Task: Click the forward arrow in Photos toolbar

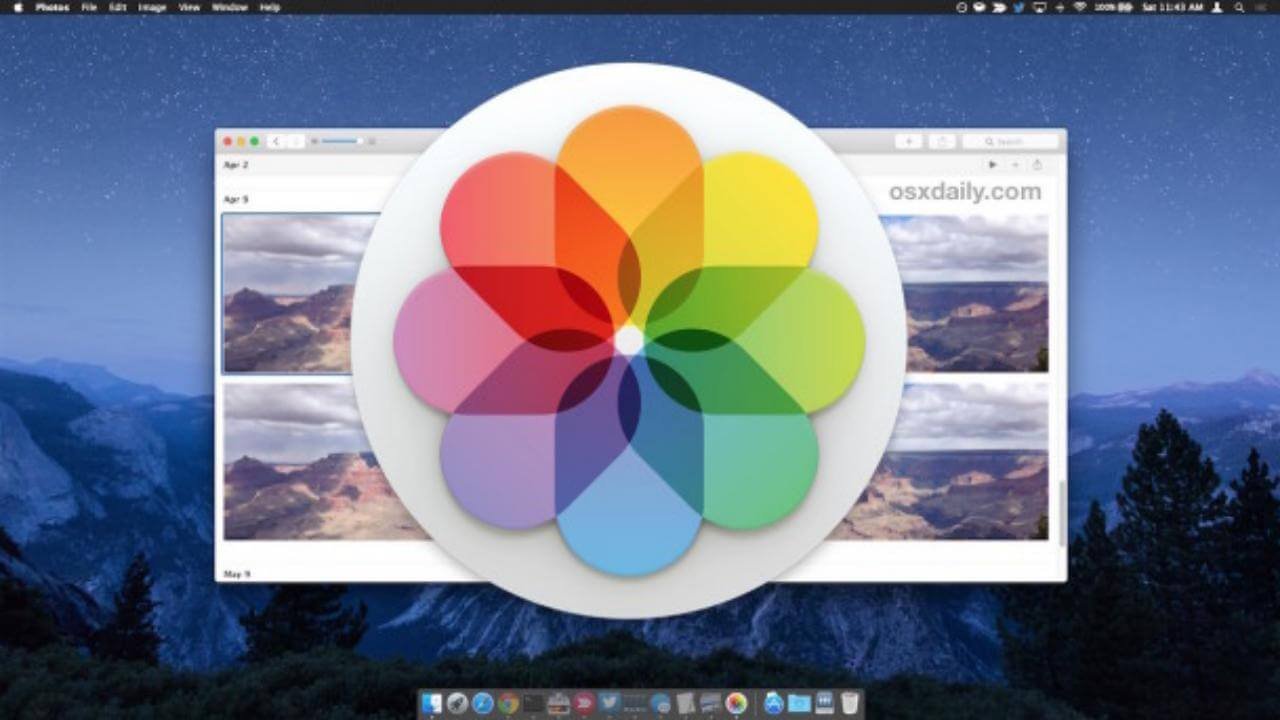Action: [x=296, y=142]
